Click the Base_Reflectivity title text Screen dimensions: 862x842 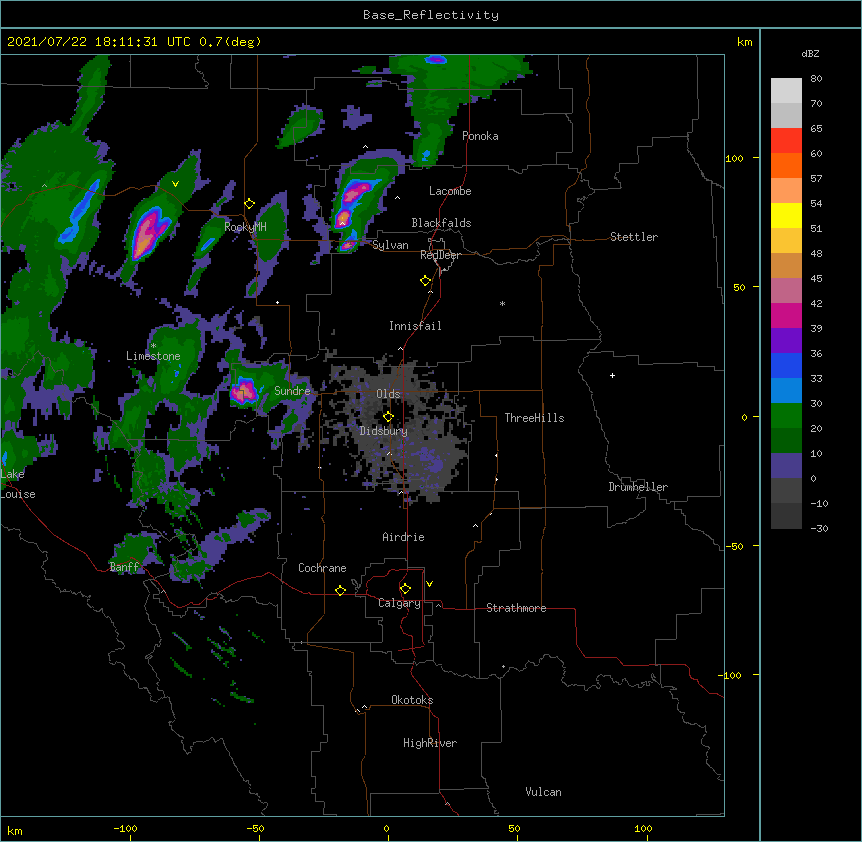(x=431, y=15)
